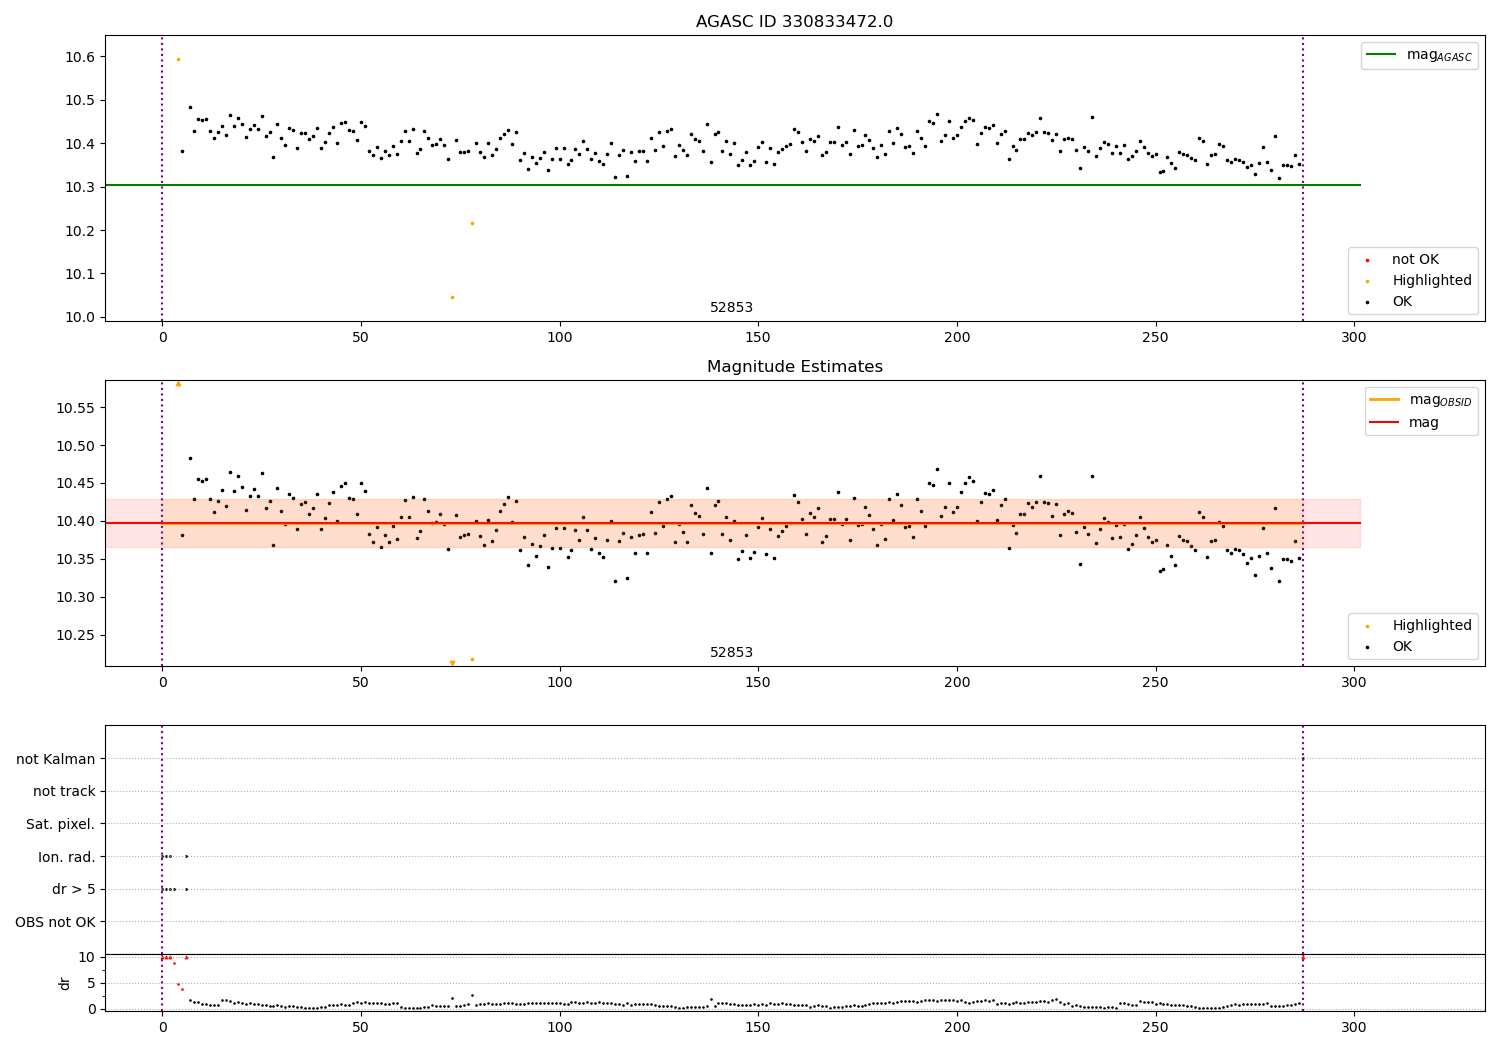The width and height of the screenshot is (1500, 1050).
Task: Click the 'not track' axis label
Action: click(64, 792)
